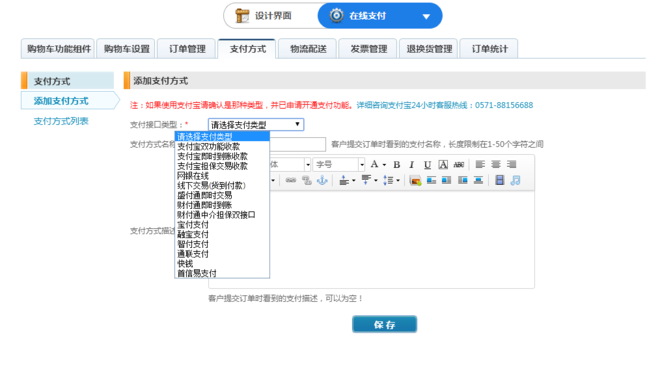660x376 pixels.
Task: Open dropdown arrow left of link icon
Action: point(273,181)
